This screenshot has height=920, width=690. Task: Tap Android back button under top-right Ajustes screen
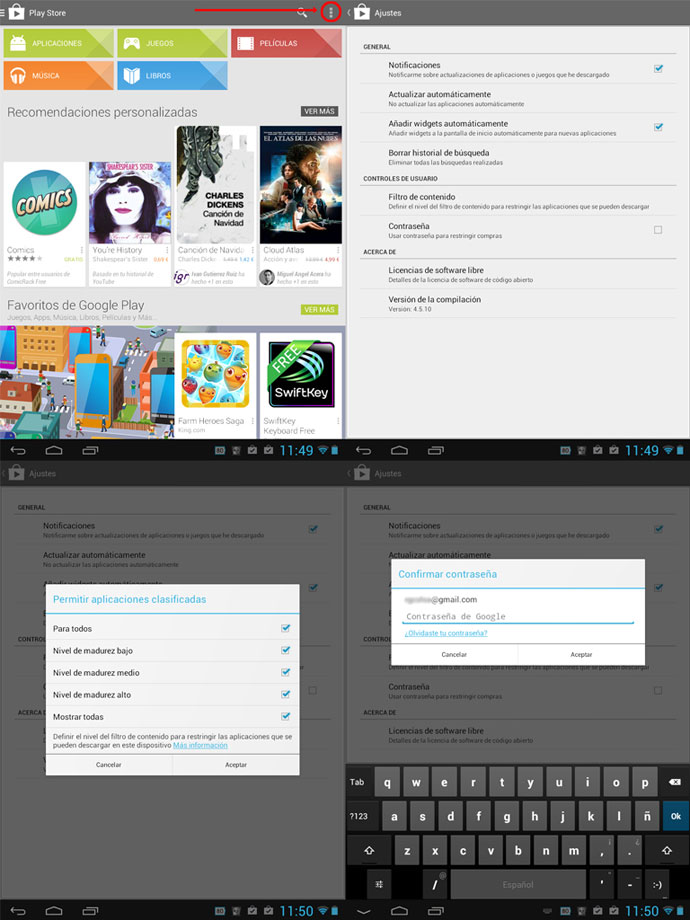point(364,451)
